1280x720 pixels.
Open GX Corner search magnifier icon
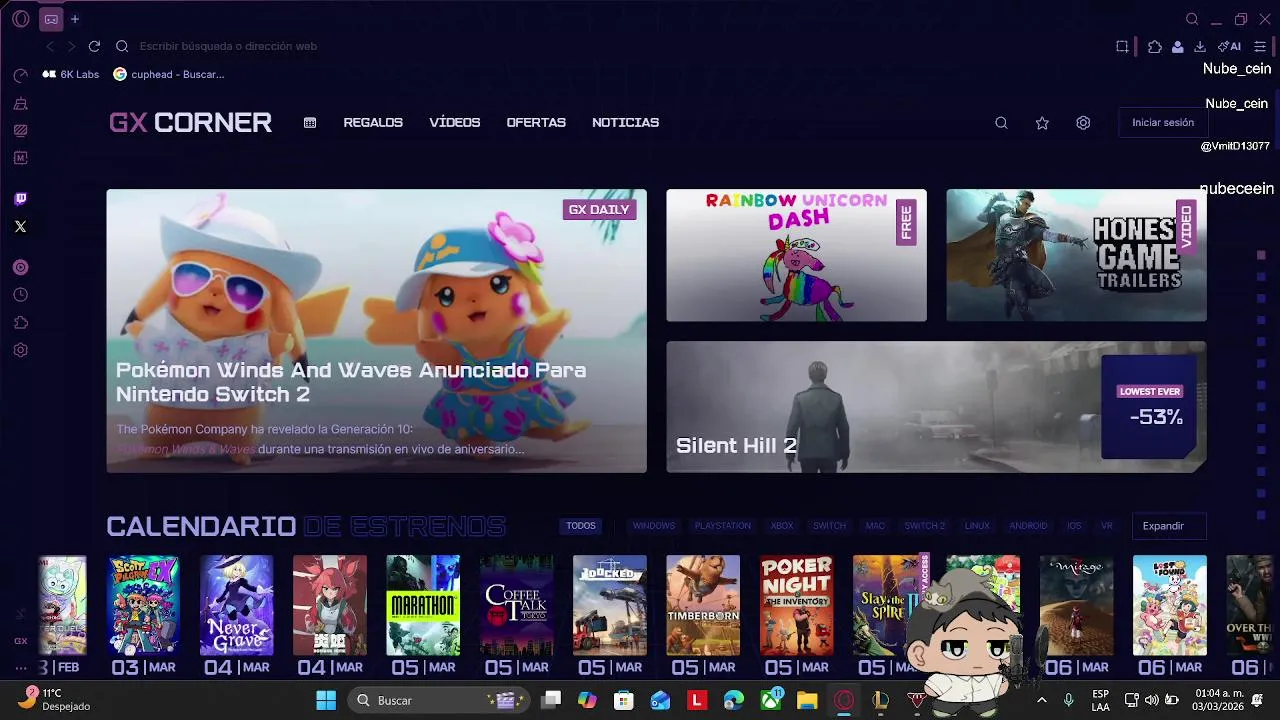(x=1001, y=123)
